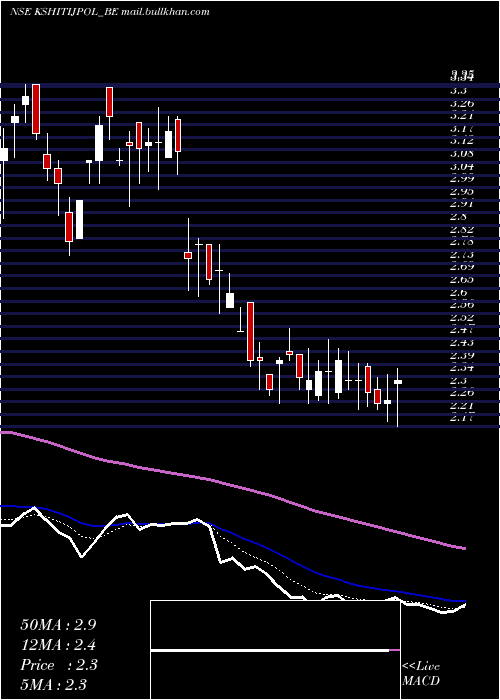Click the 2.34 price axis label
The width and height of the screenshot is (500, 700).
click(462, 368)
